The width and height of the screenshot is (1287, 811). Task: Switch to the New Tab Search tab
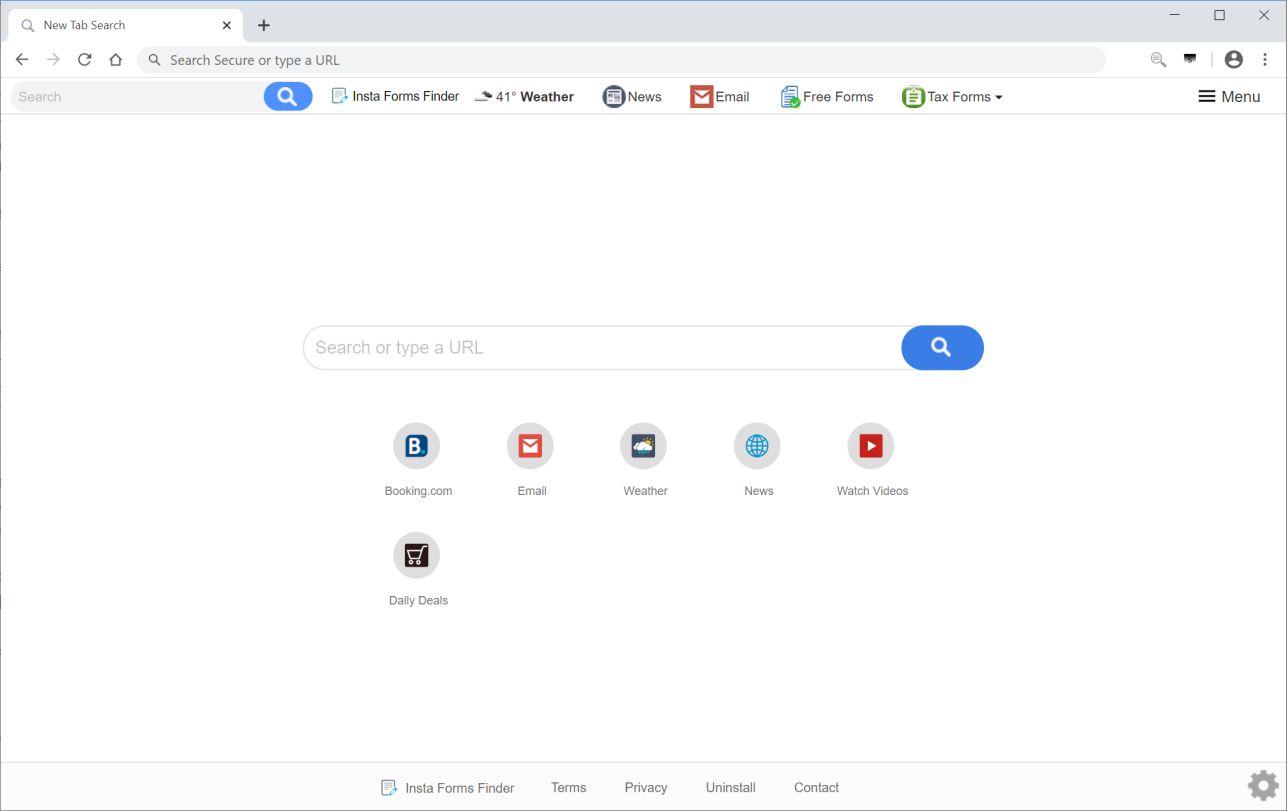[120, 24]
